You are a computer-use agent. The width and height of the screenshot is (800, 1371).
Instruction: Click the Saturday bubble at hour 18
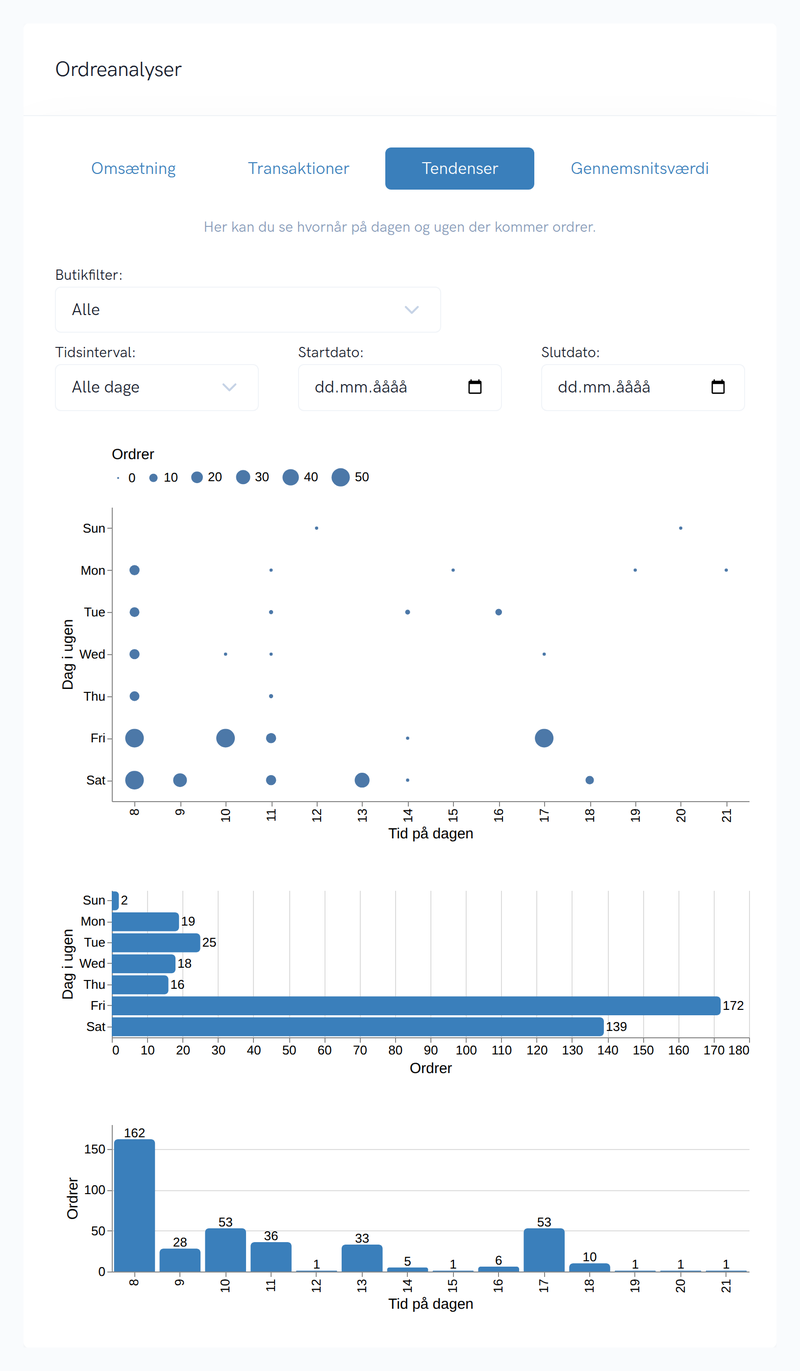(590, 780)
